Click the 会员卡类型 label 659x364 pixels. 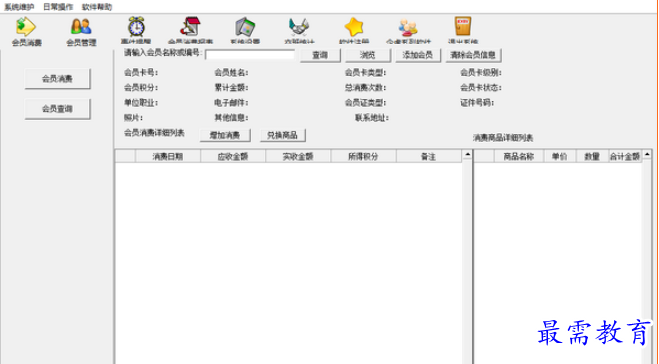pos(365,73)
